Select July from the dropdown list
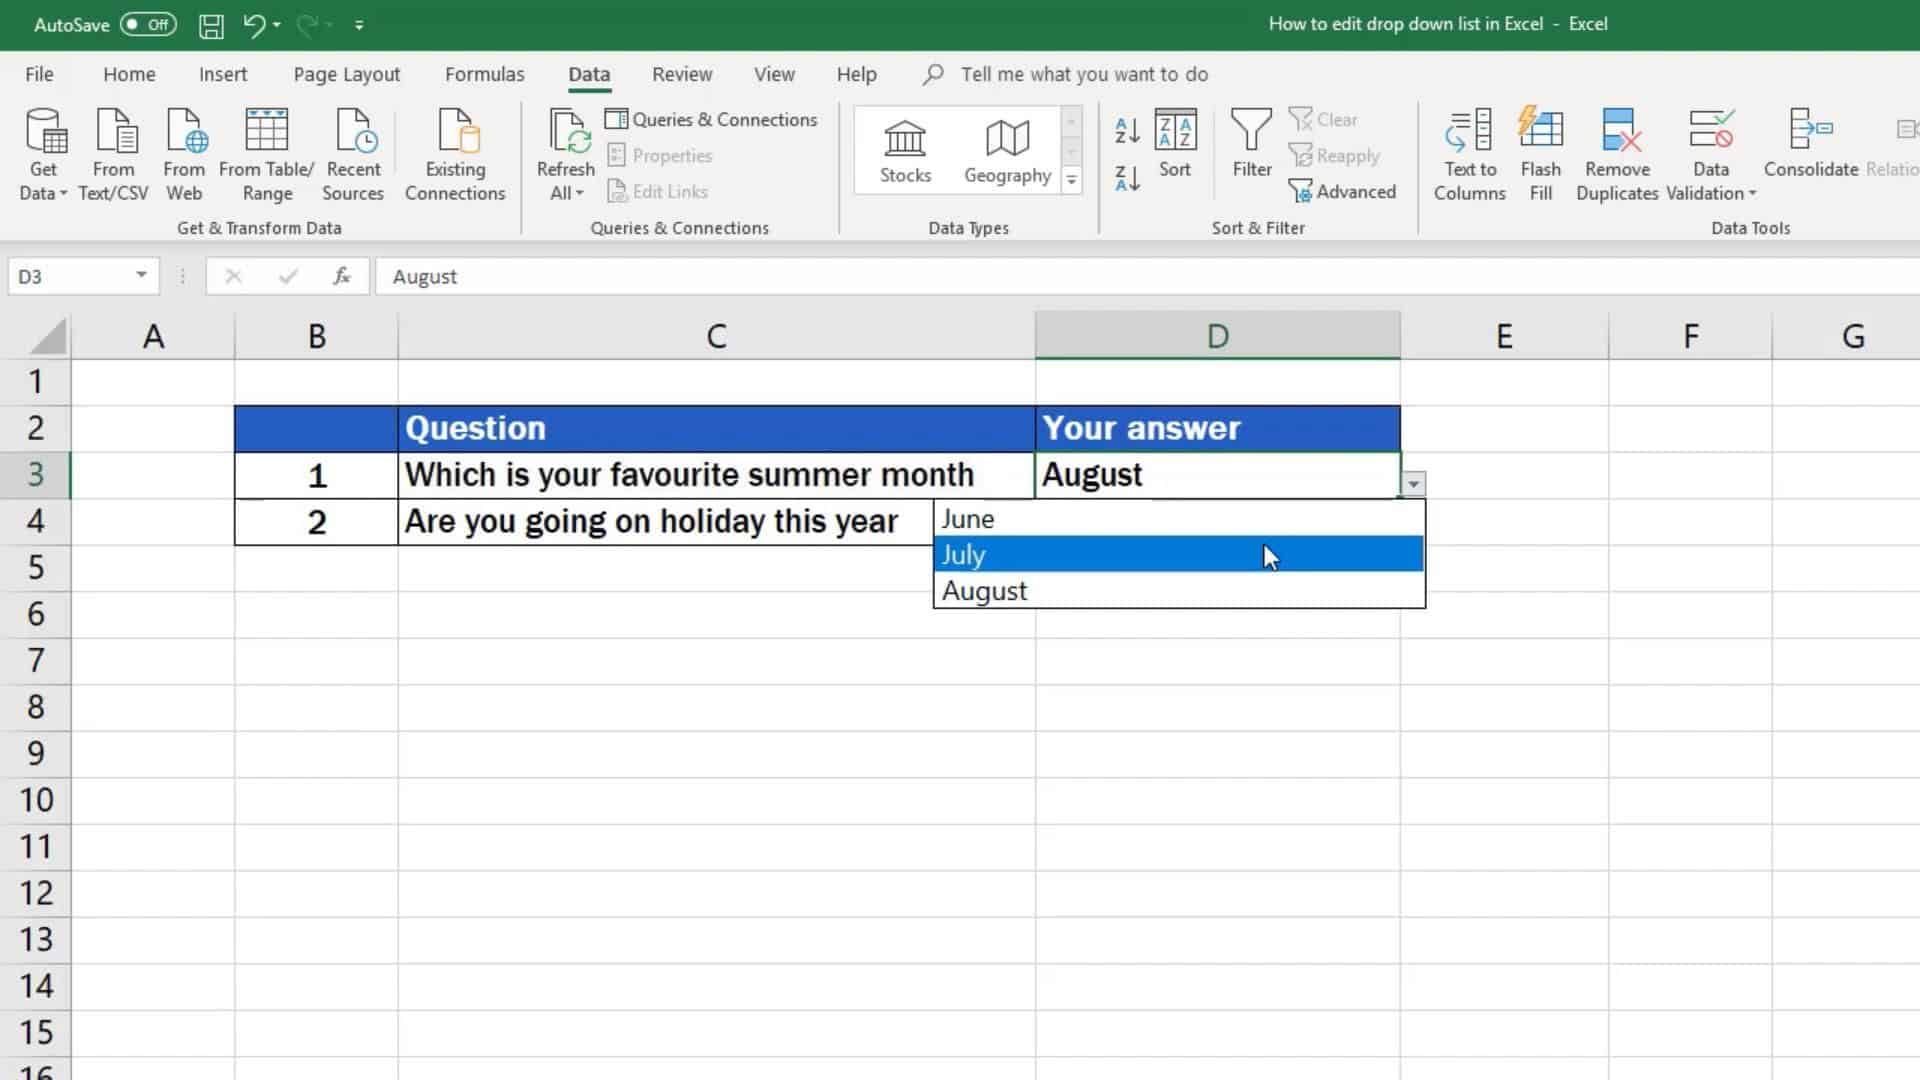 [1100, 554]
